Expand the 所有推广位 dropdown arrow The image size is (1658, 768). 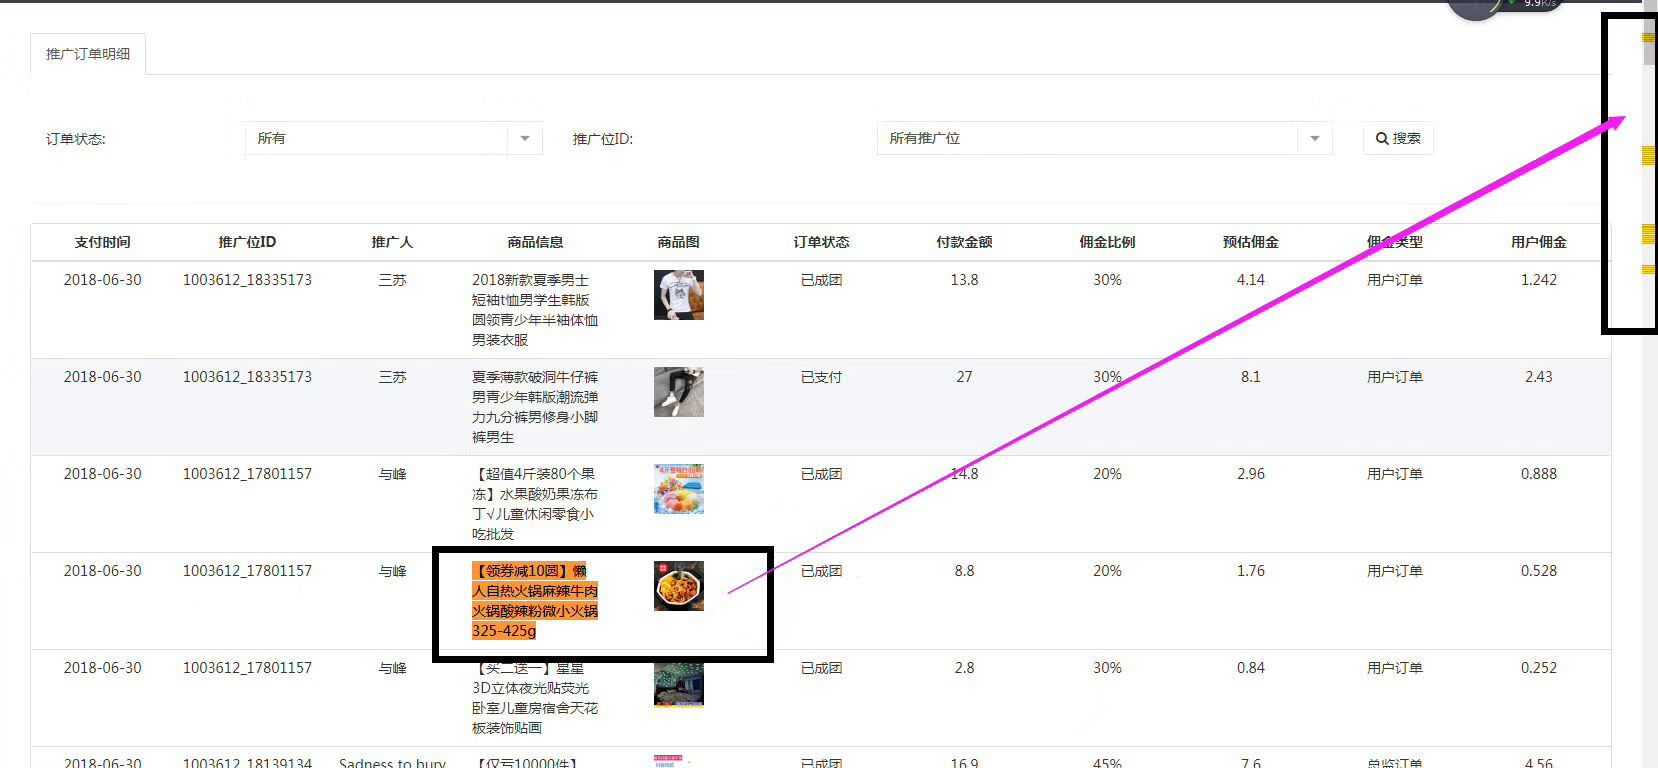(x=1315, y=138)
